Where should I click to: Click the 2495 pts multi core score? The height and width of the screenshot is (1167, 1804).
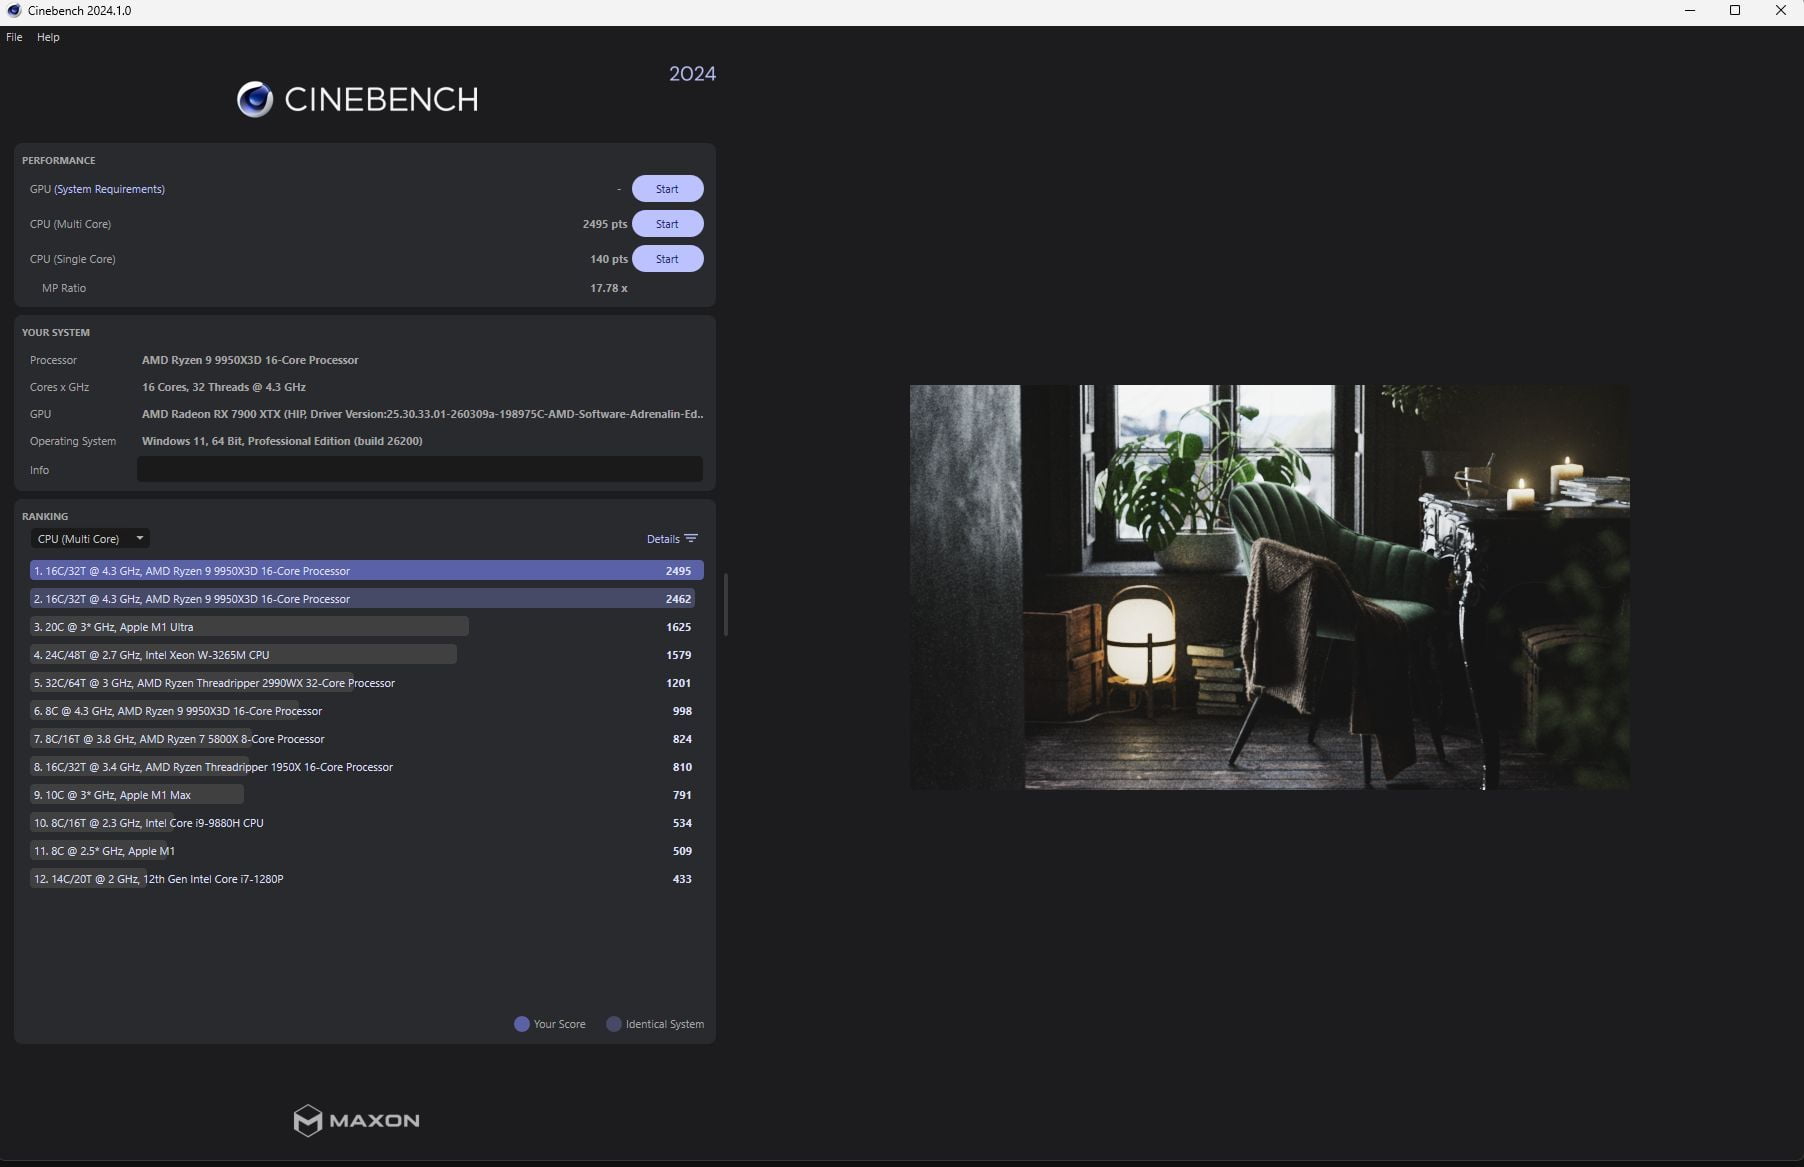coord(605,224)
